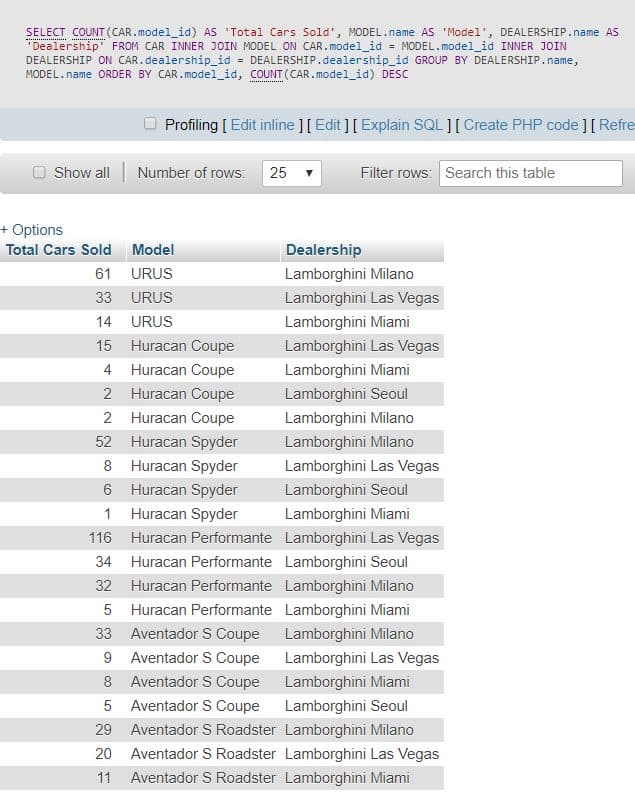Click Lamborghini Miami in Huracan Spyder row
The width and height of the screenshot is (635, 794).
[347, 514]
